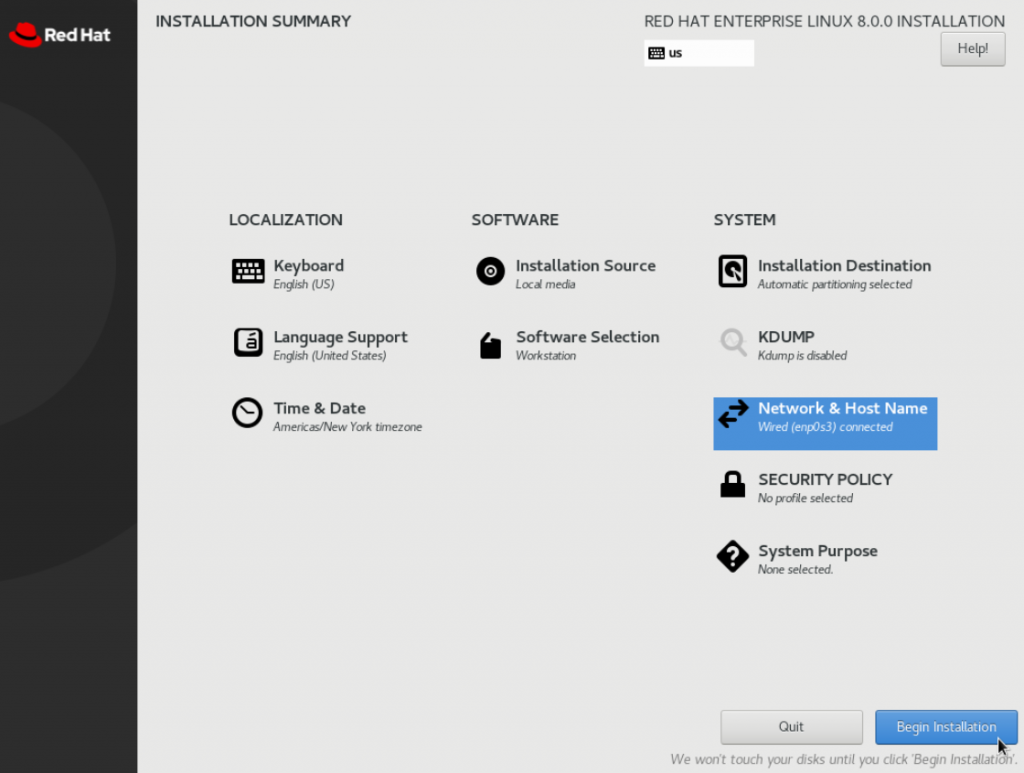Click 'Americas/New York timezone' text
Viewport: 1024px width, 773px height.
pos(347,426)
